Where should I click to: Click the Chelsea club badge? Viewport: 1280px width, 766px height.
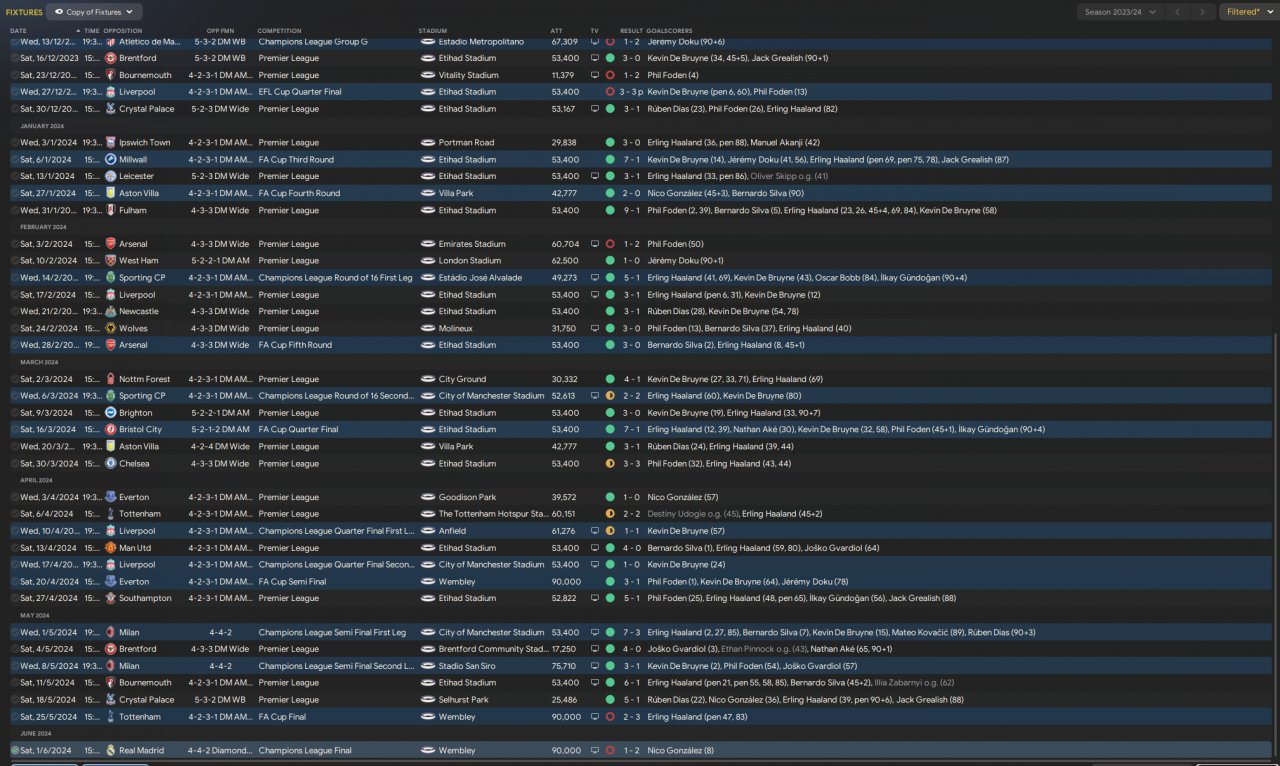(111, 463)
